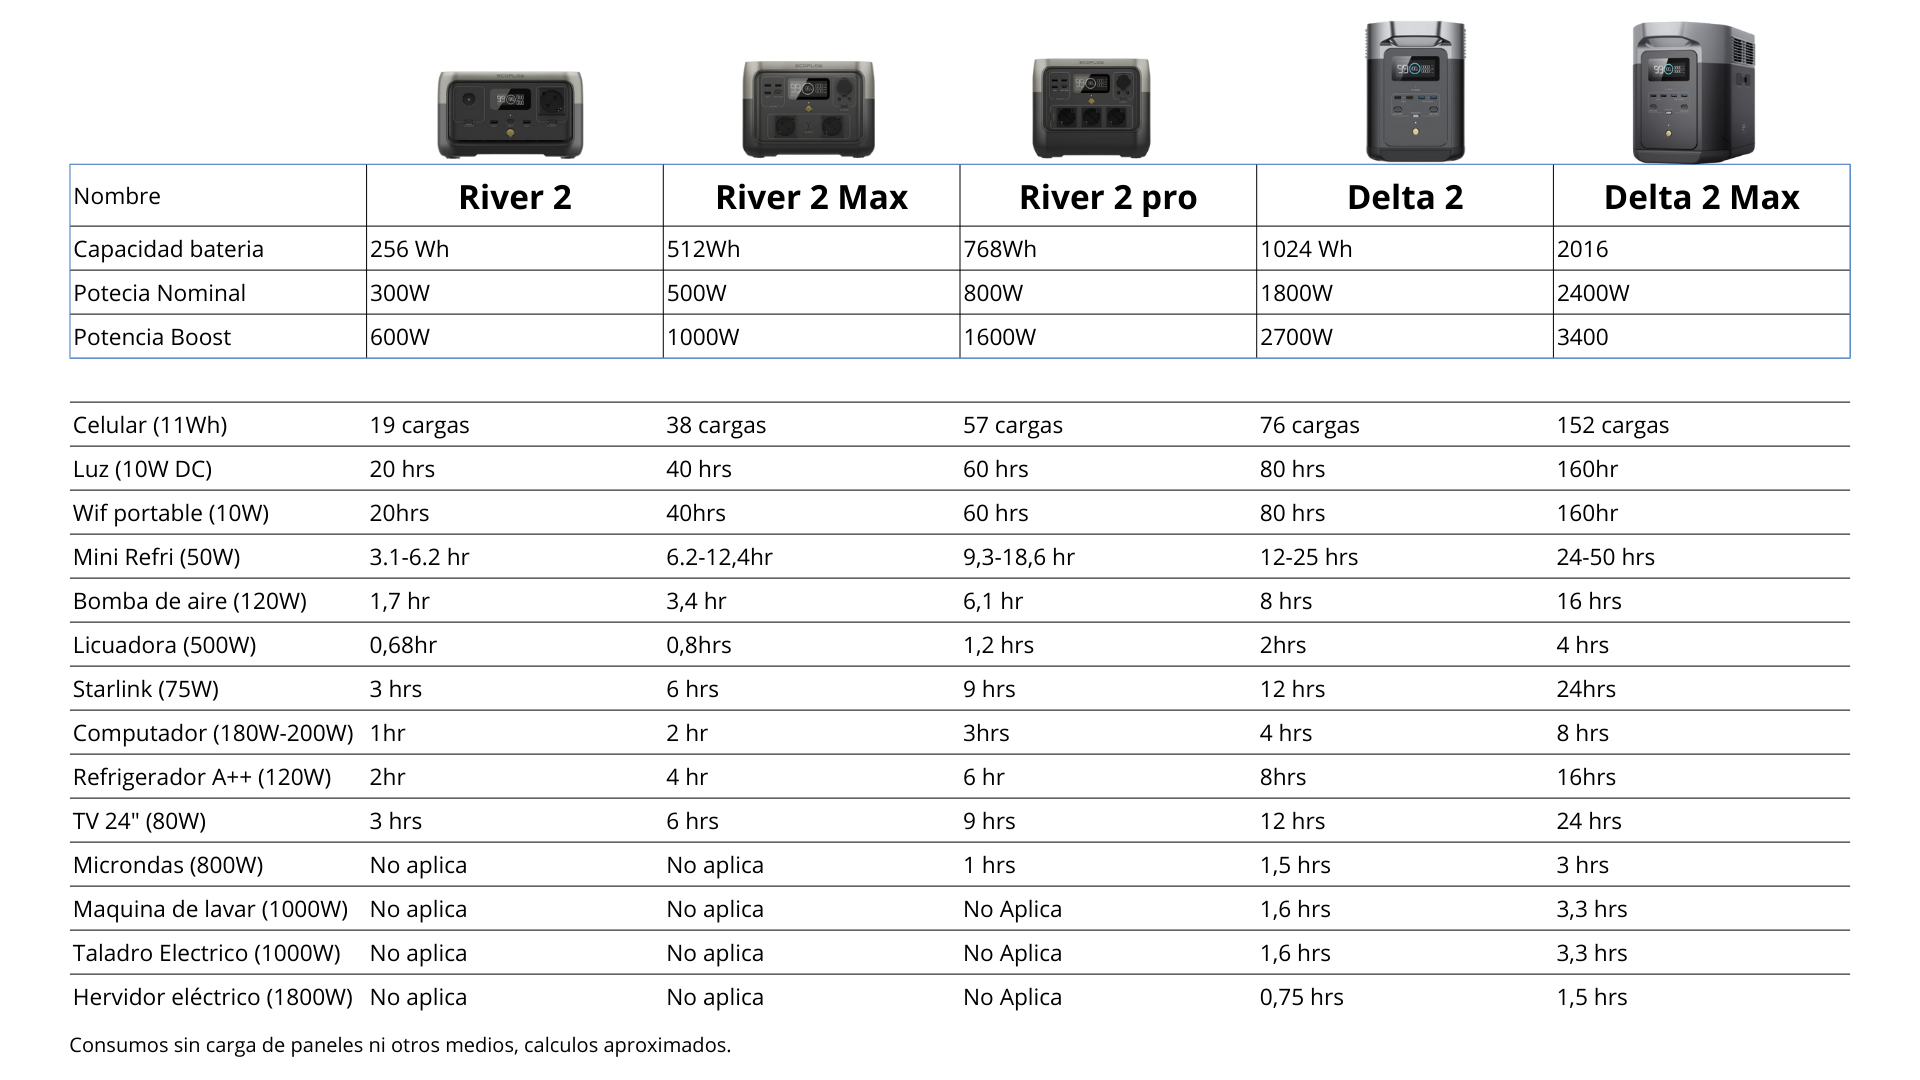Select the Nombre header cell

point(117,196)
